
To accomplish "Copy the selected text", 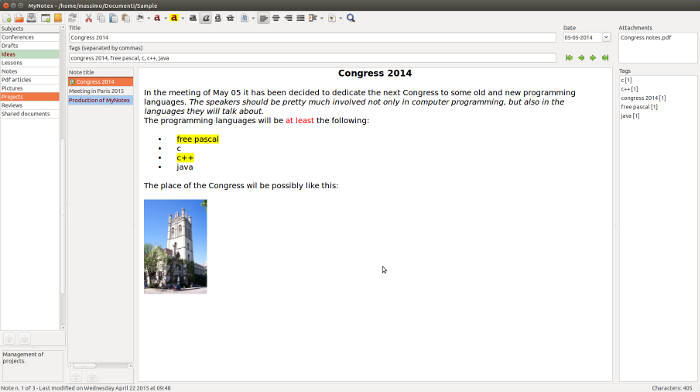I will (x=101, y=18).
